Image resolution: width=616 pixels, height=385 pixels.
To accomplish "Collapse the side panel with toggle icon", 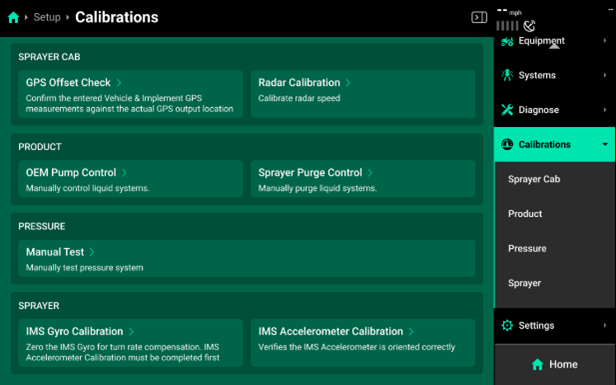I will click(479, 17).
